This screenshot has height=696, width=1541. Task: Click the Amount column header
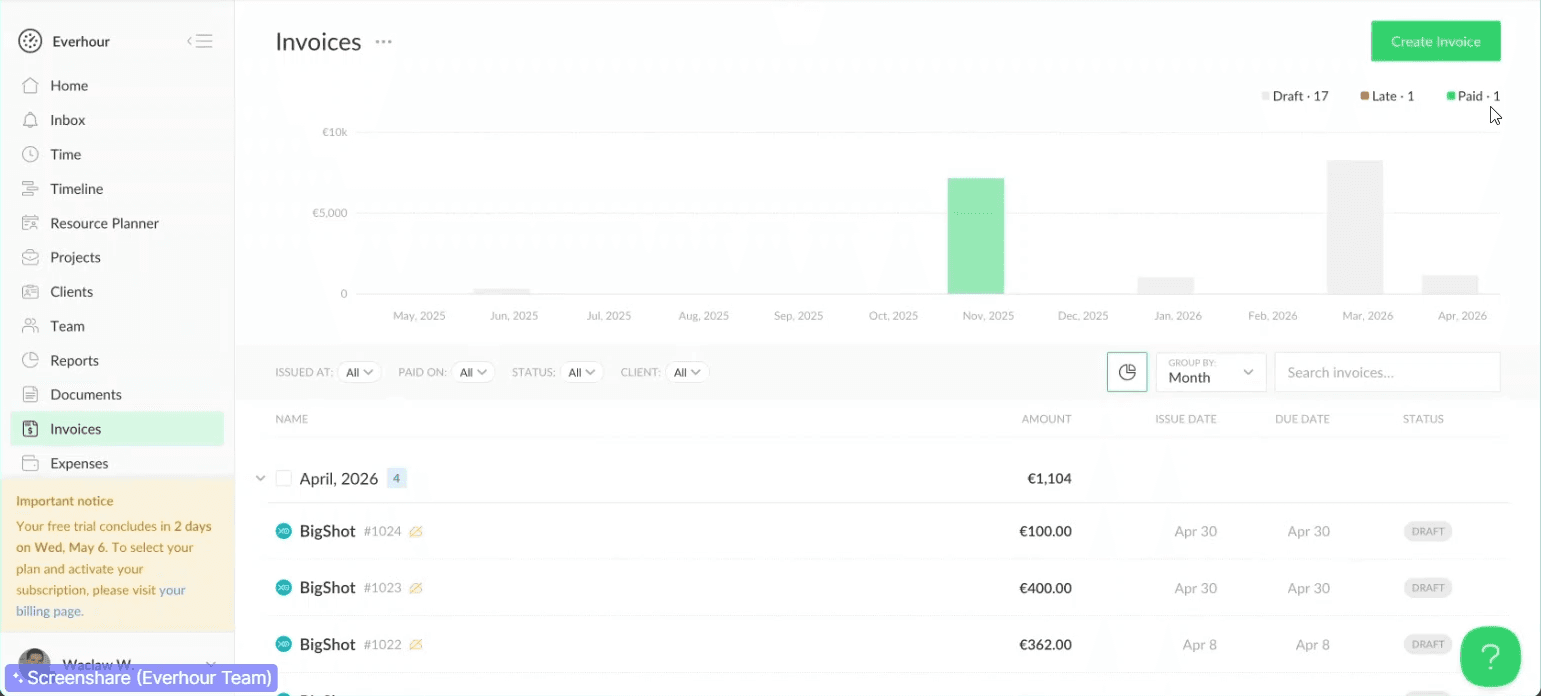click(1046, 419)
